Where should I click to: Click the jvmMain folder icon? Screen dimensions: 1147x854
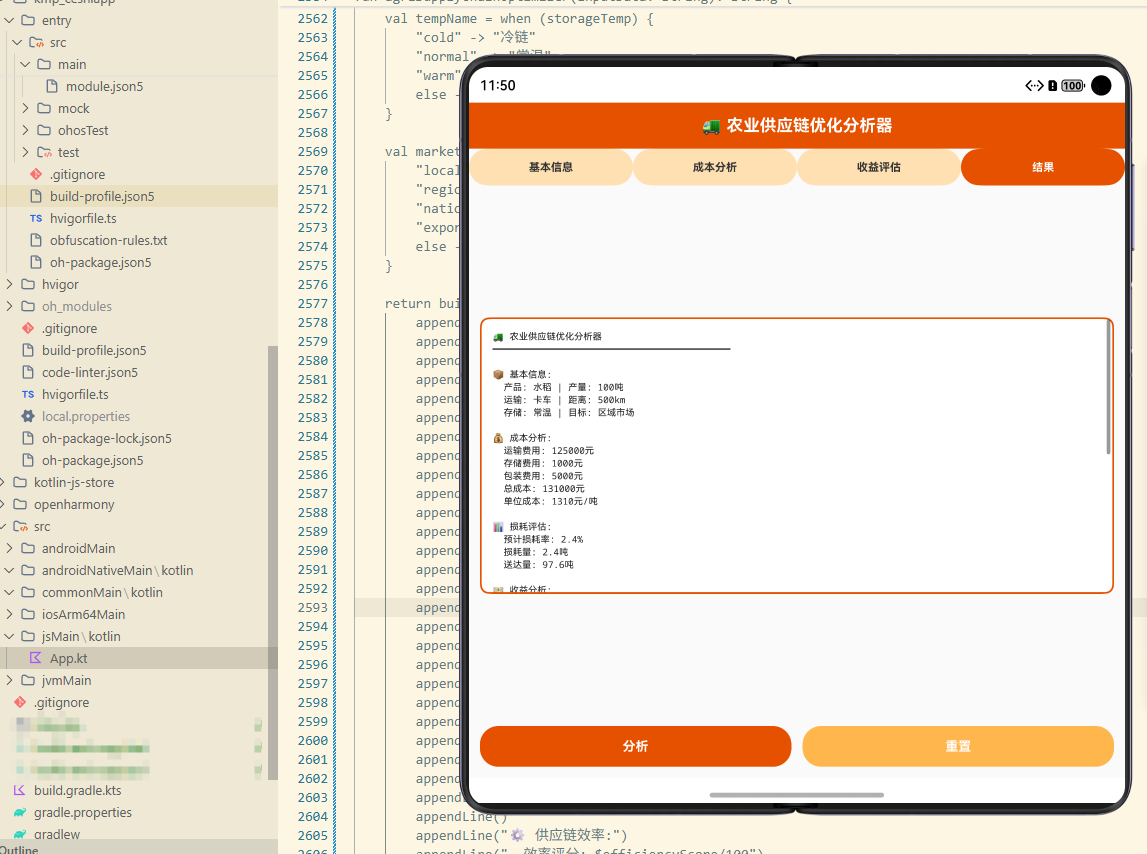[28, 680]
